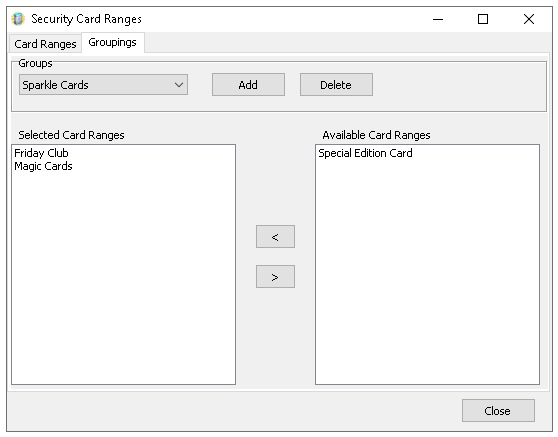
Task: Click the Close button at the bottom
Action: click(x=498, y=411)
